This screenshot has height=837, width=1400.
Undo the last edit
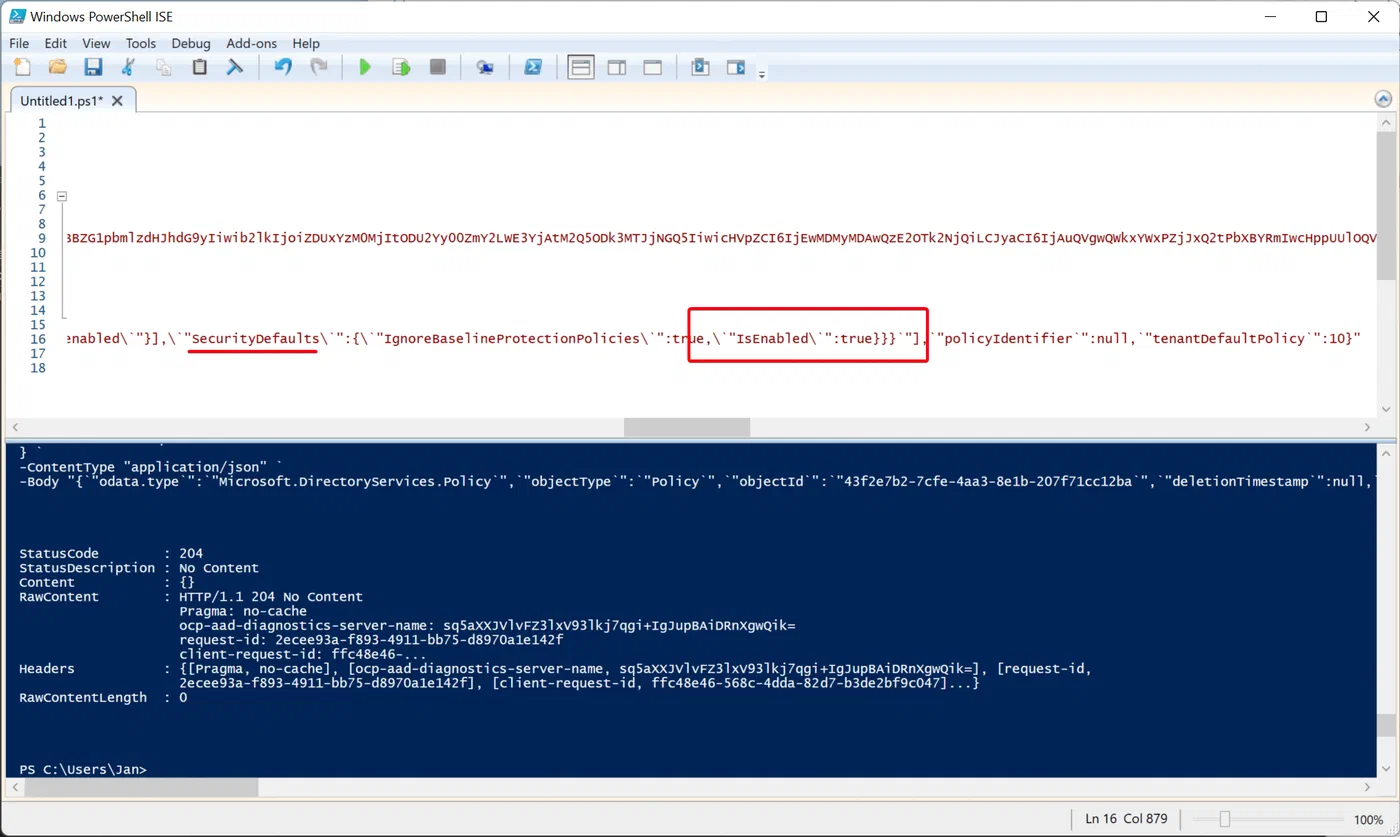pos(283,67)
